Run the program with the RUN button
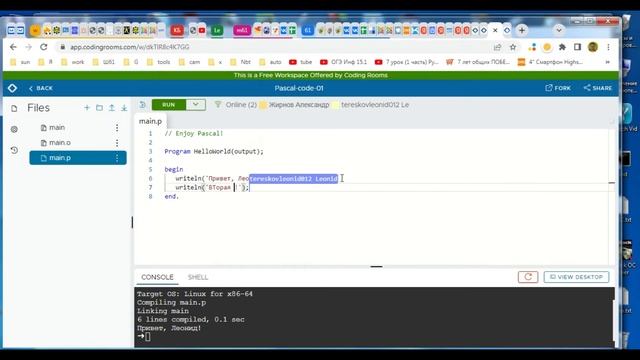Screen dimensions: 640x360 point(169,105)
